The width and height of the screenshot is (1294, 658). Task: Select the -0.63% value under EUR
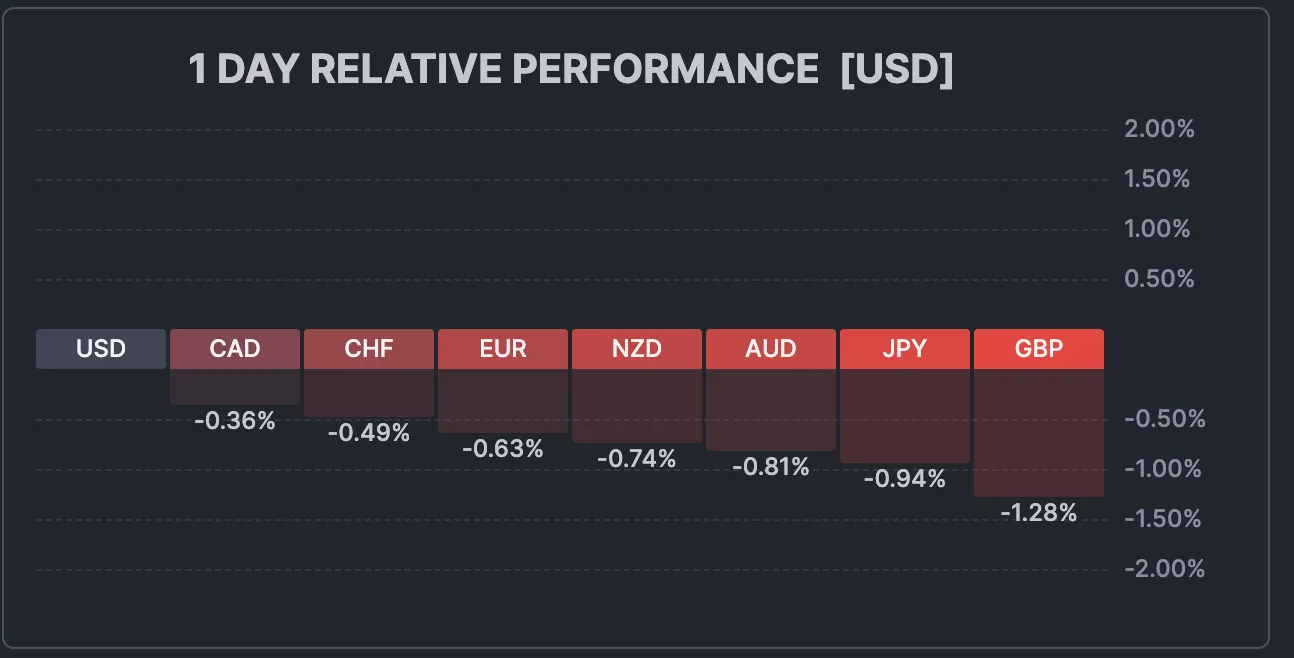(x=503, y=449)
